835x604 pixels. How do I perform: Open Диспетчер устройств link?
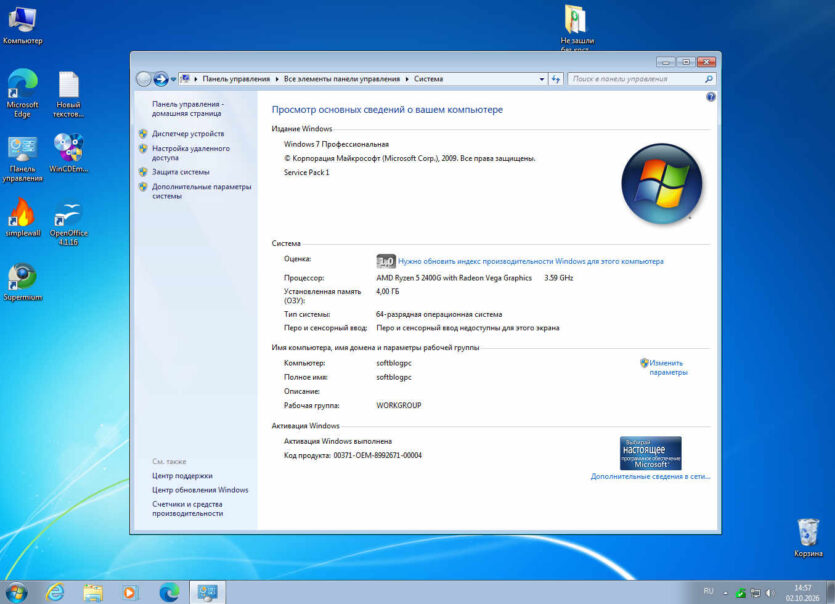click(188, 134)
